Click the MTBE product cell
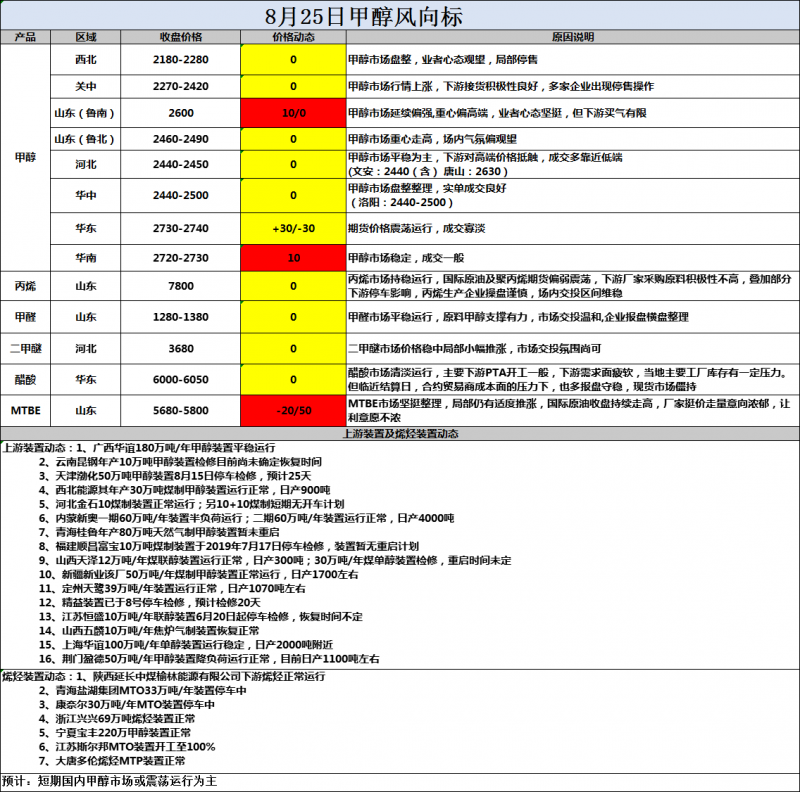 pyautogui.click(x=26, y=410)
